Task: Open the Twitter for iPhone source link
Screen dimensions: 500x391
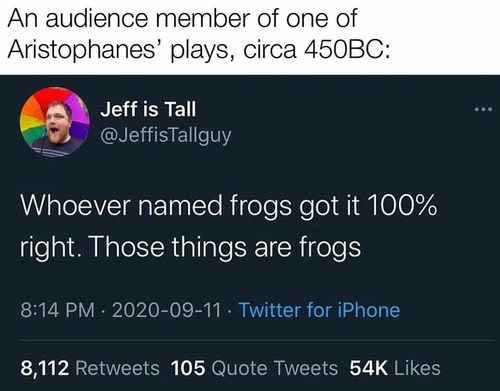Action: (x=319, y=310)
